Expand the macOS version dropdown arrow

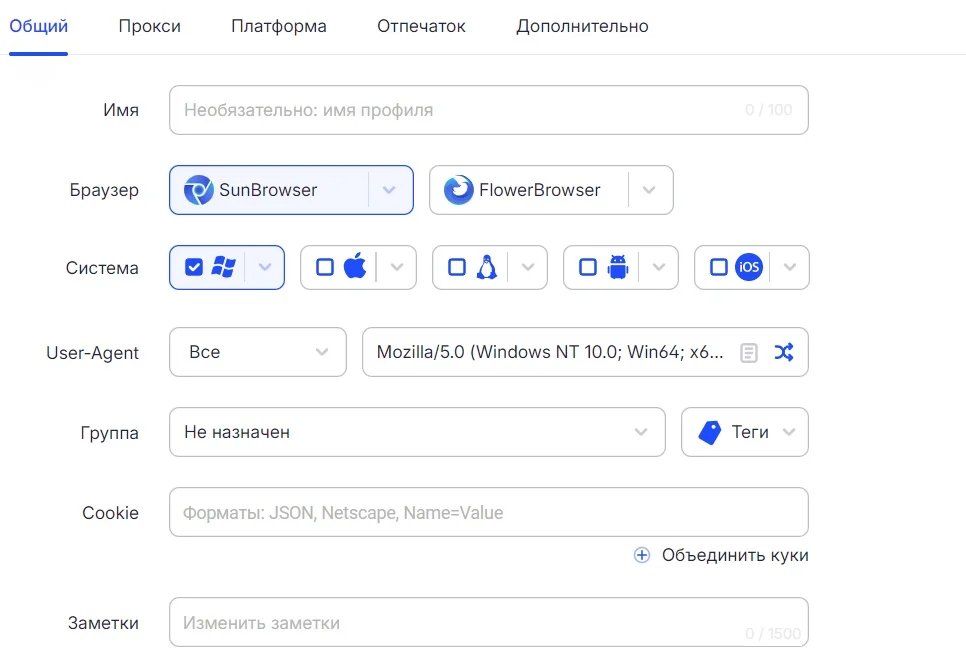[x=397, y=267]
